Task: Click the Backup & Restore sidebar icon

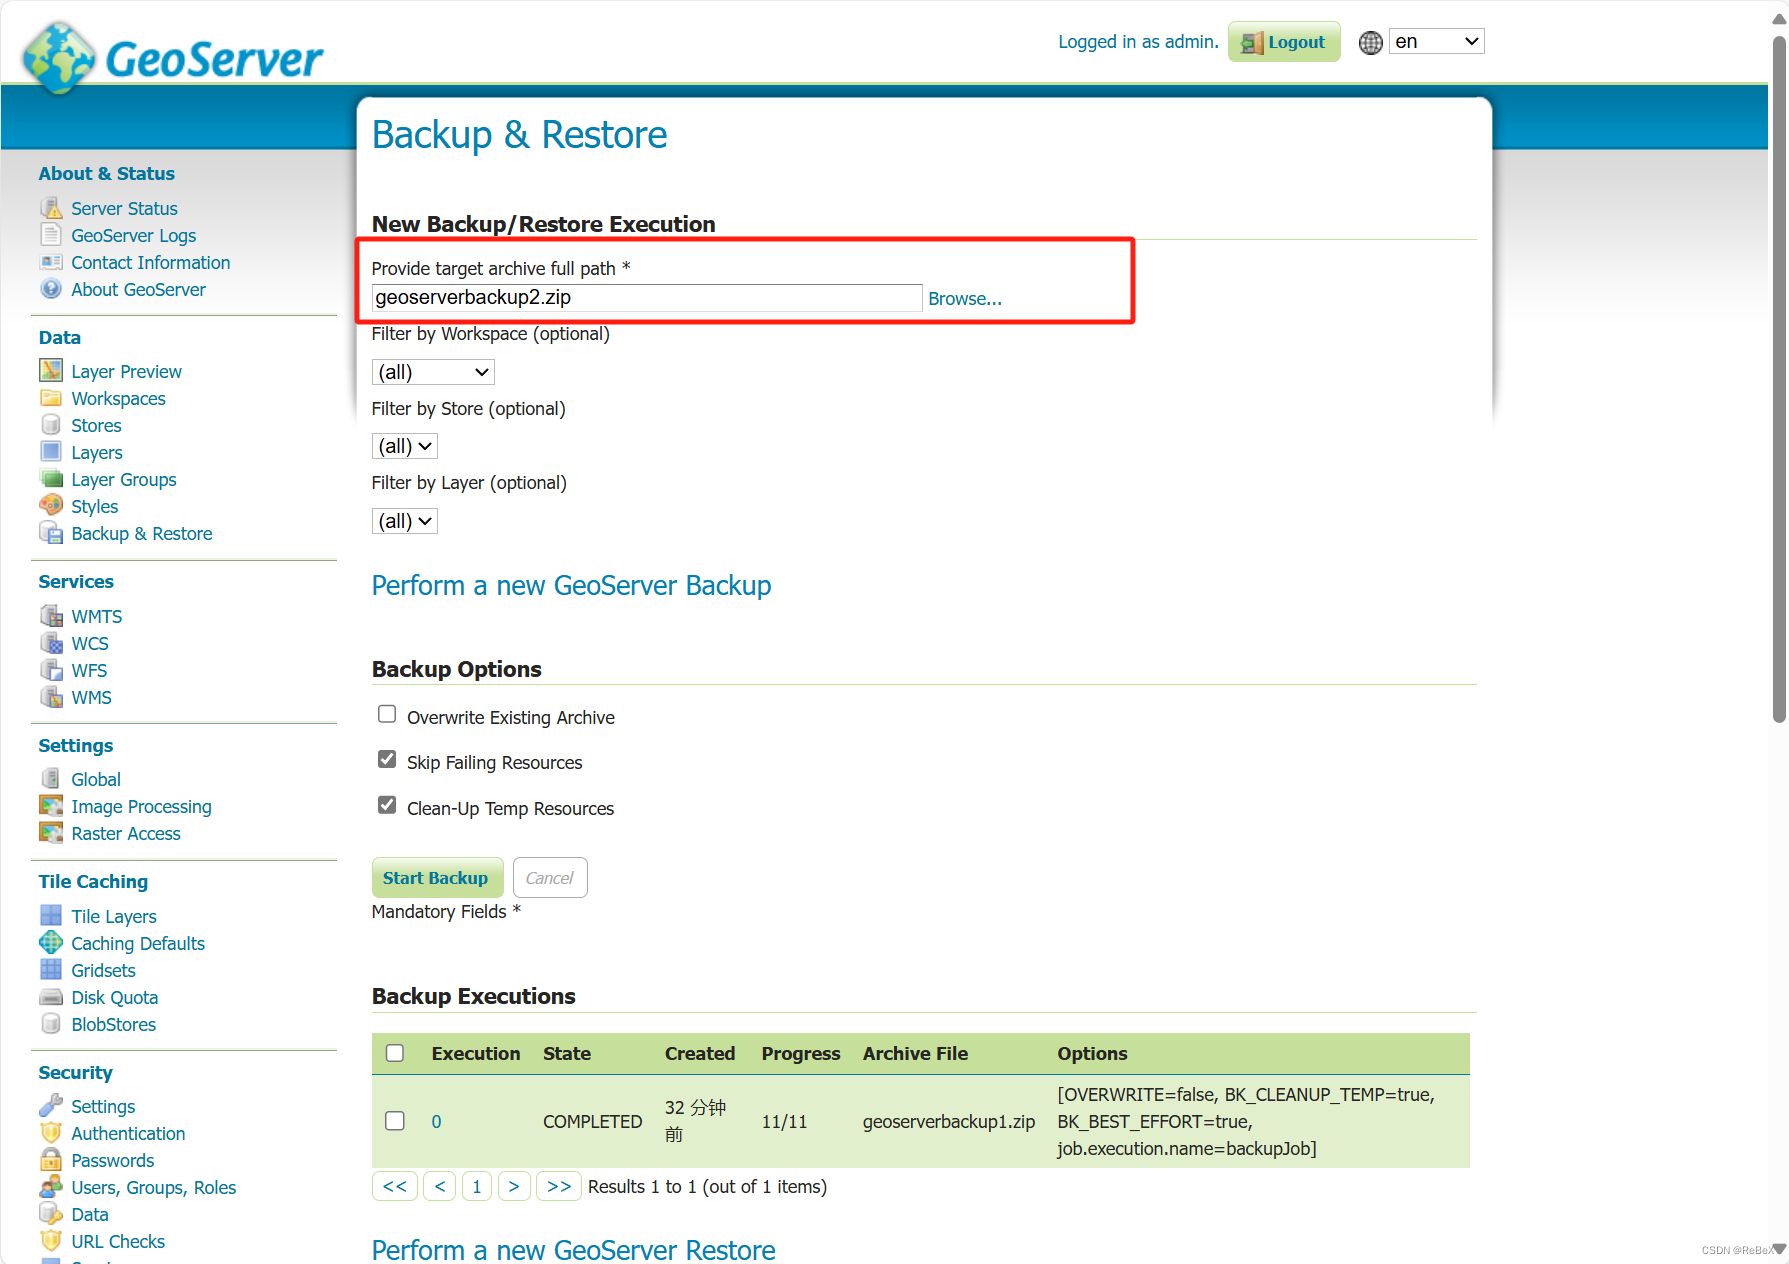Action: click(x=51, y=533)
